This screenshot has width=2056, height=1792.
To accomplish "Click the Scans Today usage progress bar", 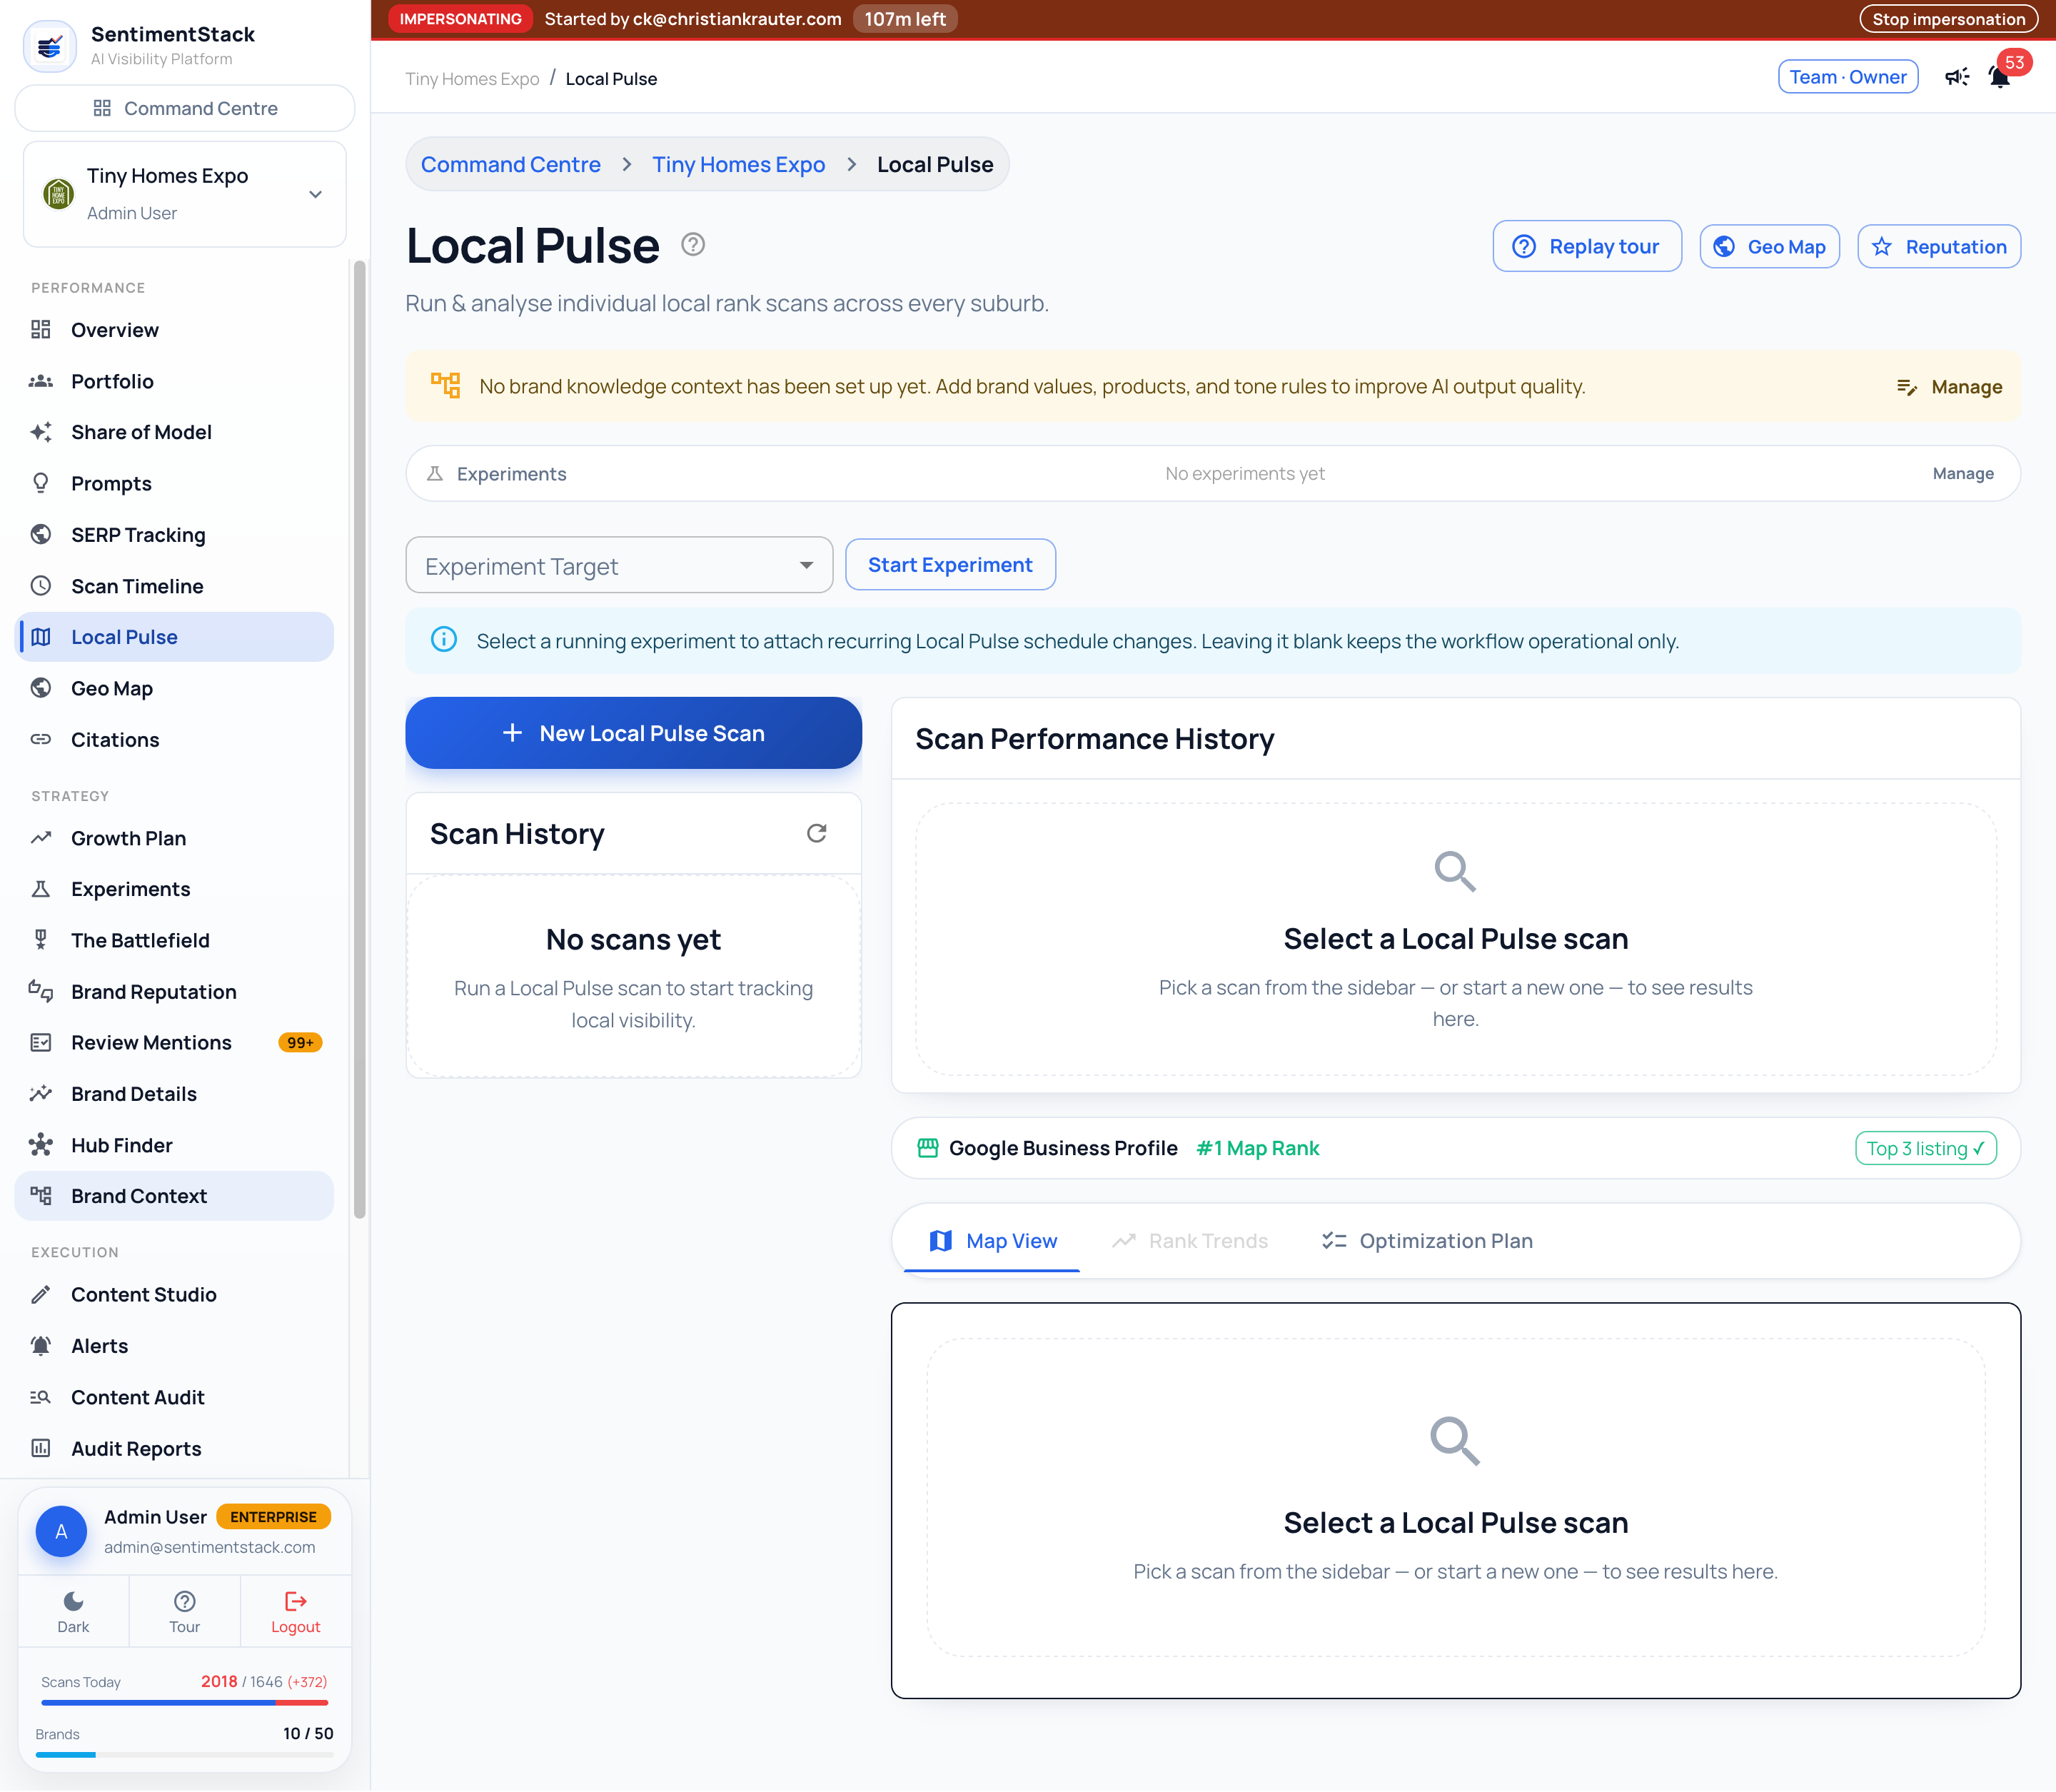I will pyautogui.click(x=185, y=1702).
